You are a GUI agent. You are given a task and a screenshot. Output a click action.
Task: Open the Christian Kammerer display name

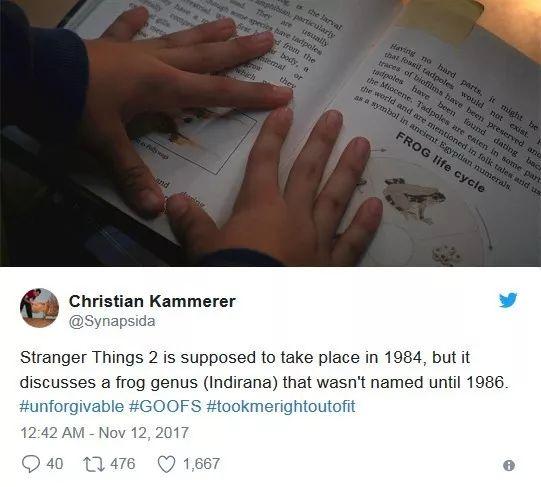[152, 301]
